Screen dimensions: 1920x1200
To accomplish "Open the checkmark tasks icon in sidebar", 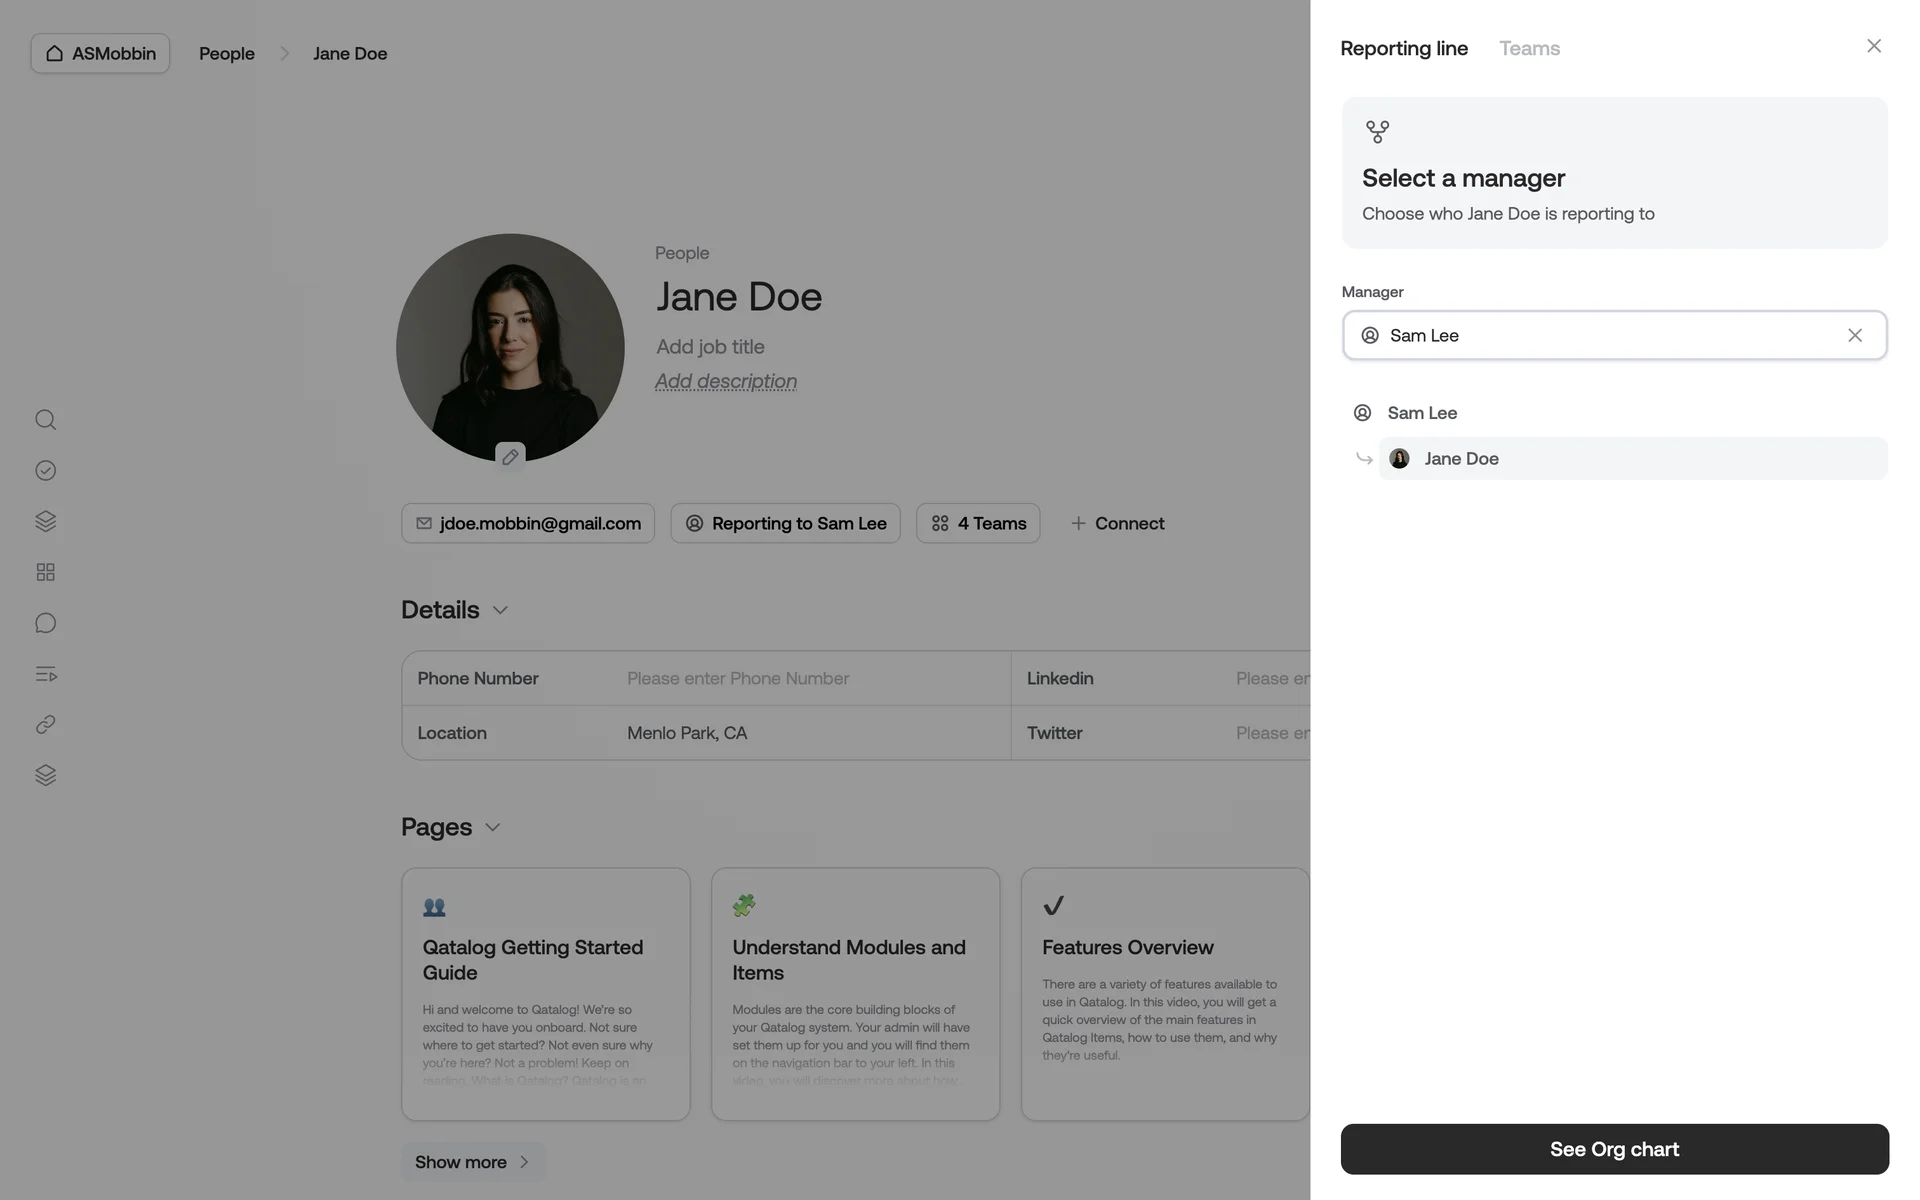I will (x=45, y=471).
